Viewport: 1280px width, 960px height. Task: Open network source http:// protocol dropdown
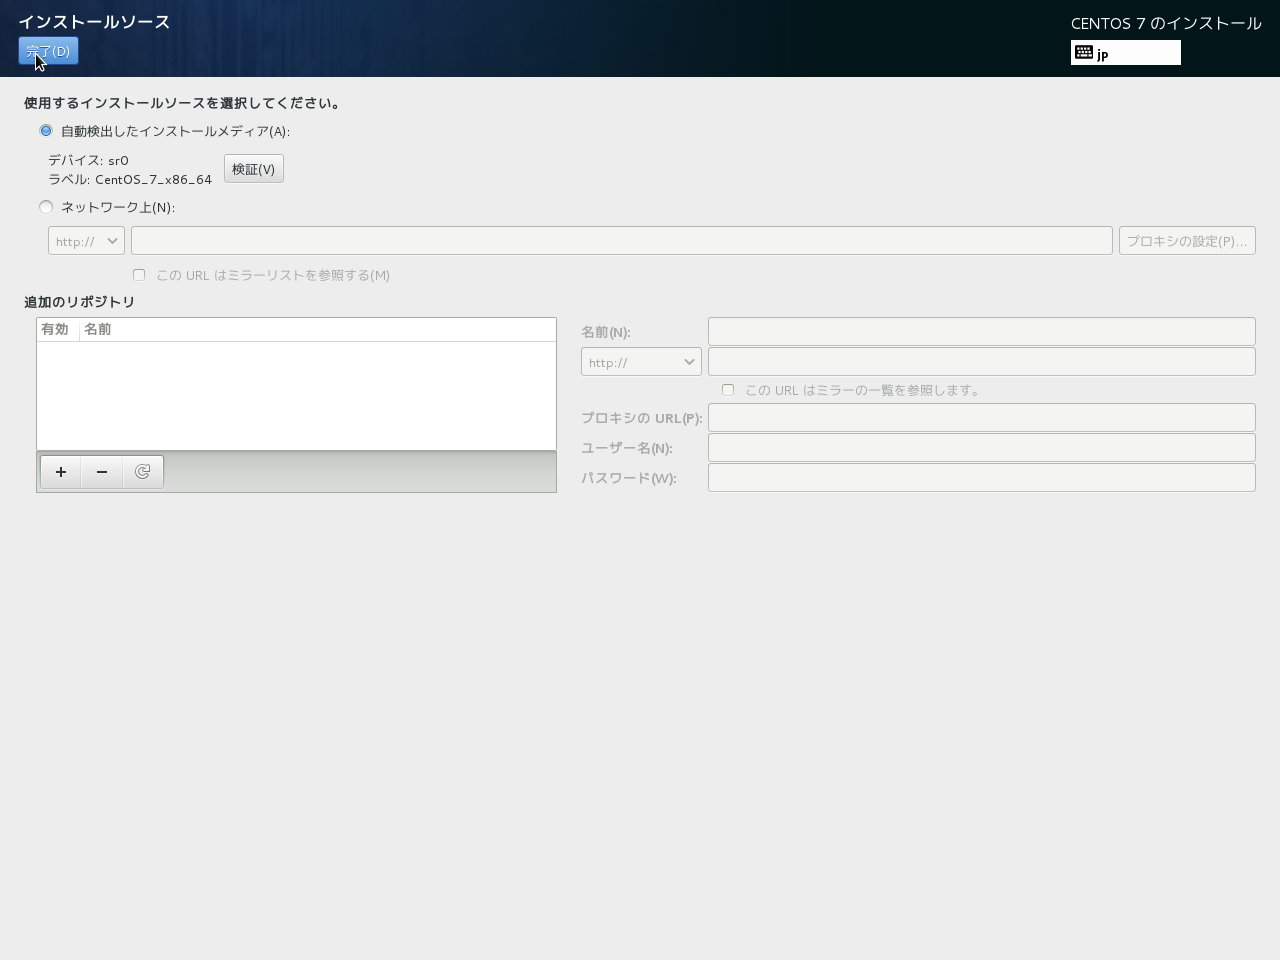[86, 241]
